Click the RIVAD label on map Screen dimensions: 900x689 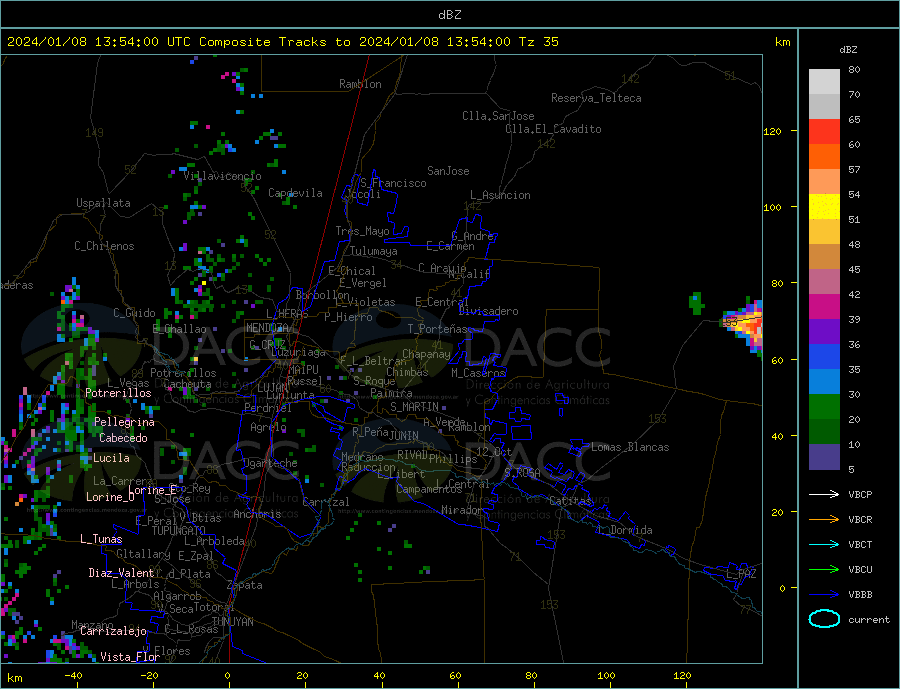click(x=413, y=455)
